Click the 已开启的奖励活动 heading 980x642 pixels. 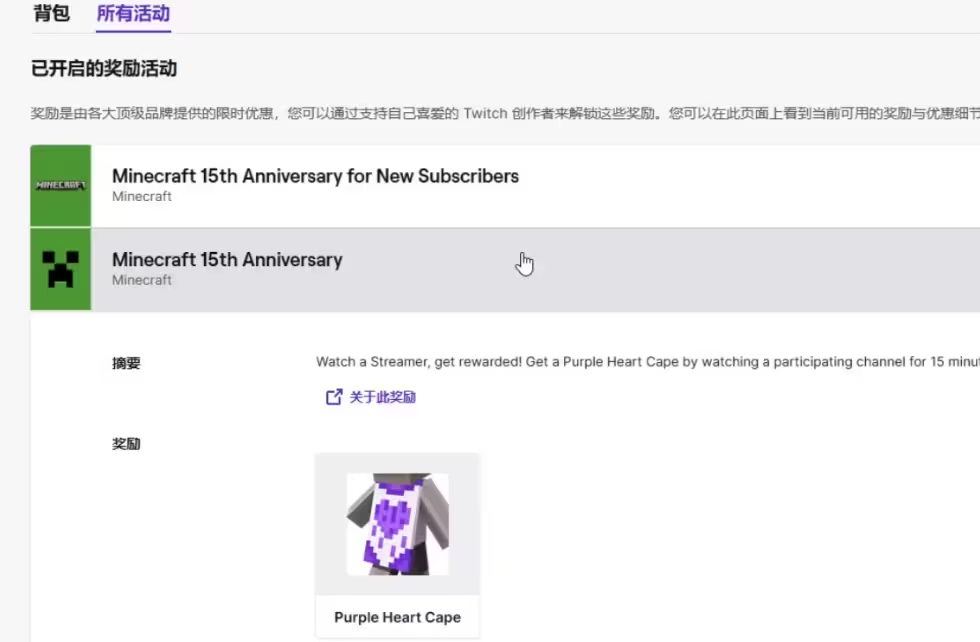point(104,68)
